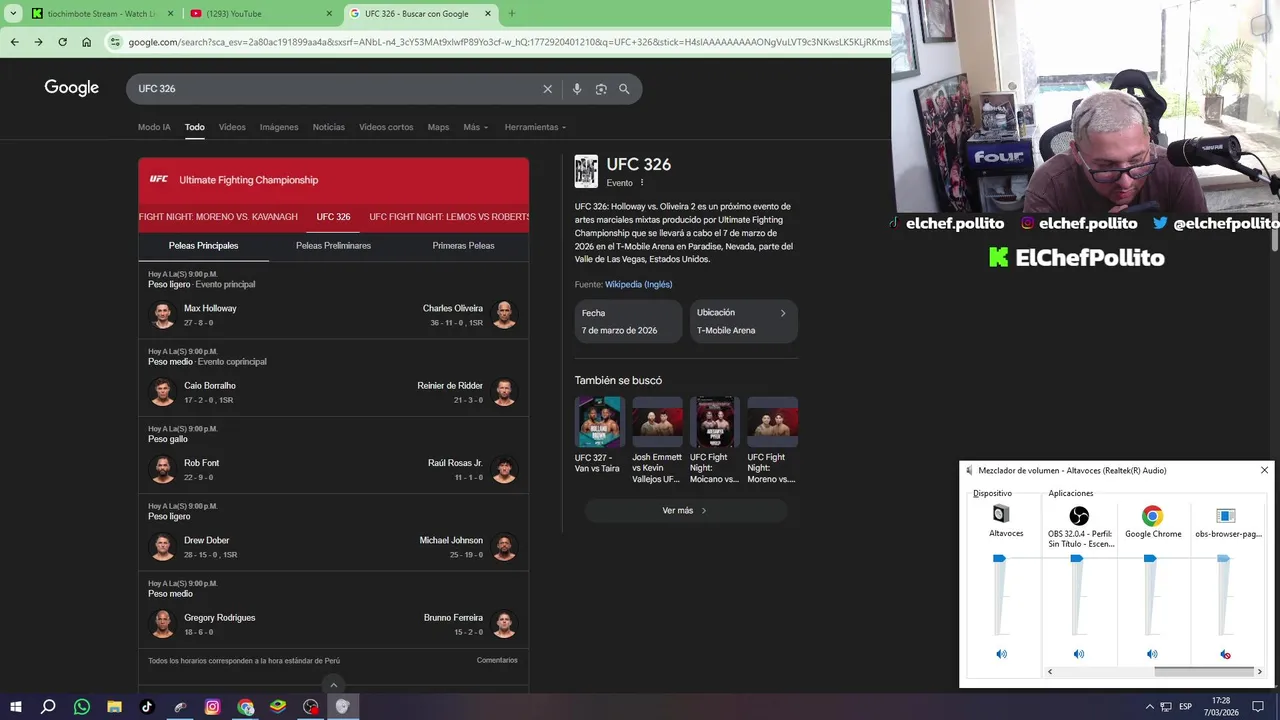Switch to Primeras Peleas tab

[463, 245]
